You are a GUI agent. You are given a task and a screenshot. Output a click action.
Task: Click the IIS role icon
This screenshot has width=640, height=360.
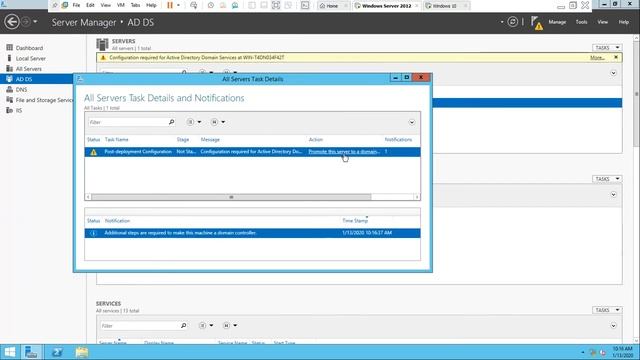[9, 110]
